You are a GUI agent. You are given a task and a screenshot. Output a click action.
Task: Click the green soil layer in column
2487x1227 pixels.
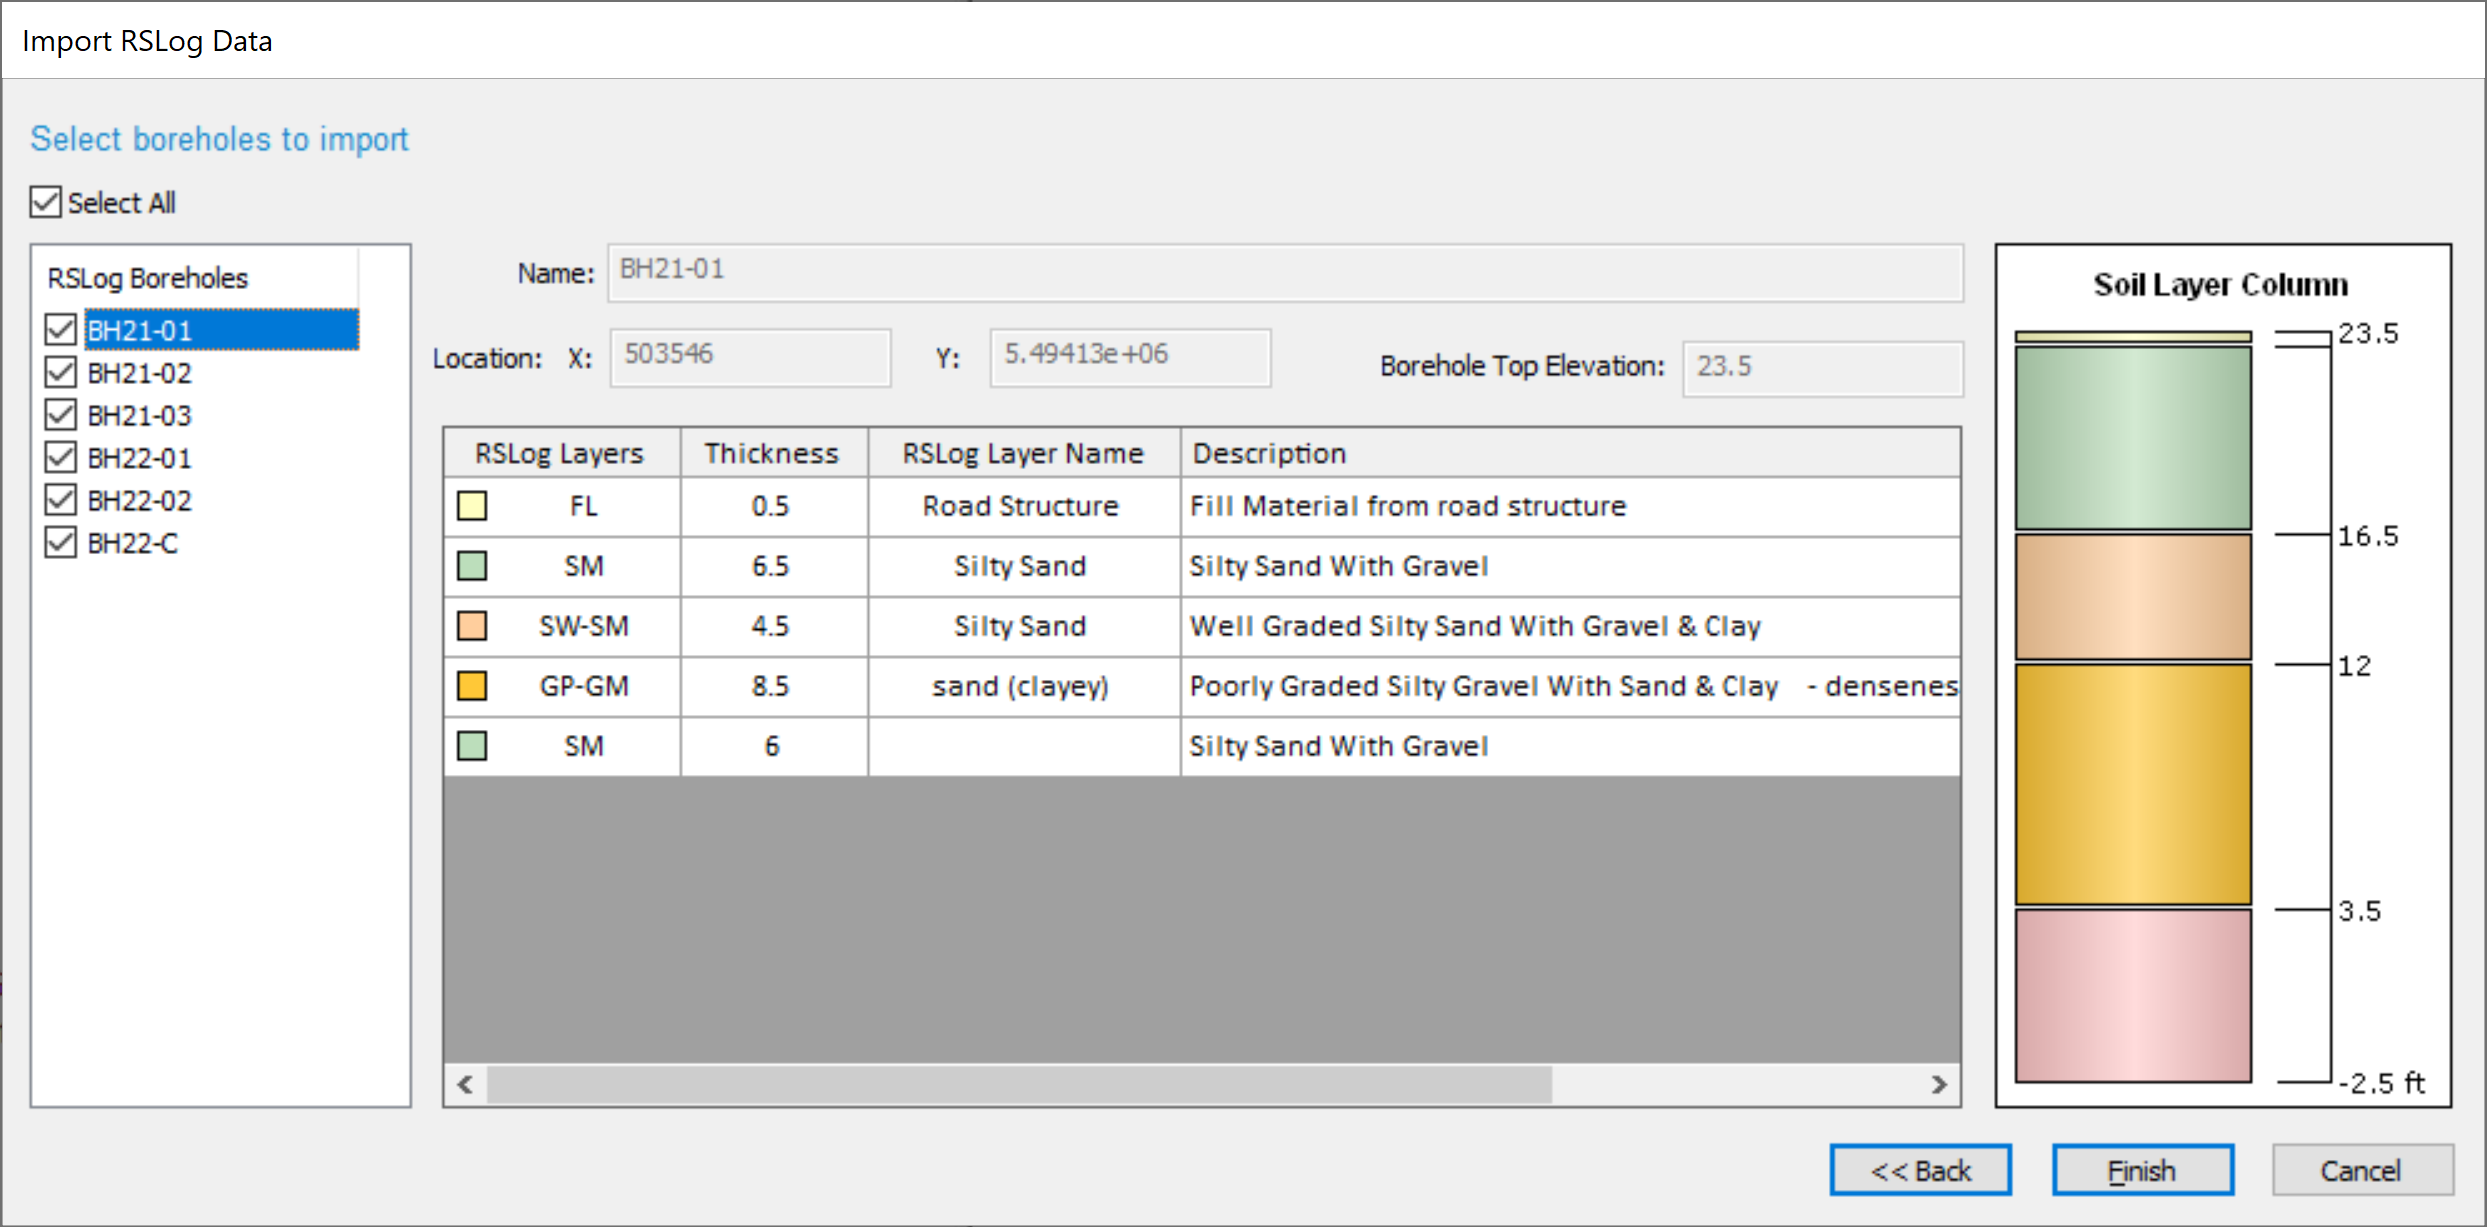pyautogui.click(x=2133, y=438)
